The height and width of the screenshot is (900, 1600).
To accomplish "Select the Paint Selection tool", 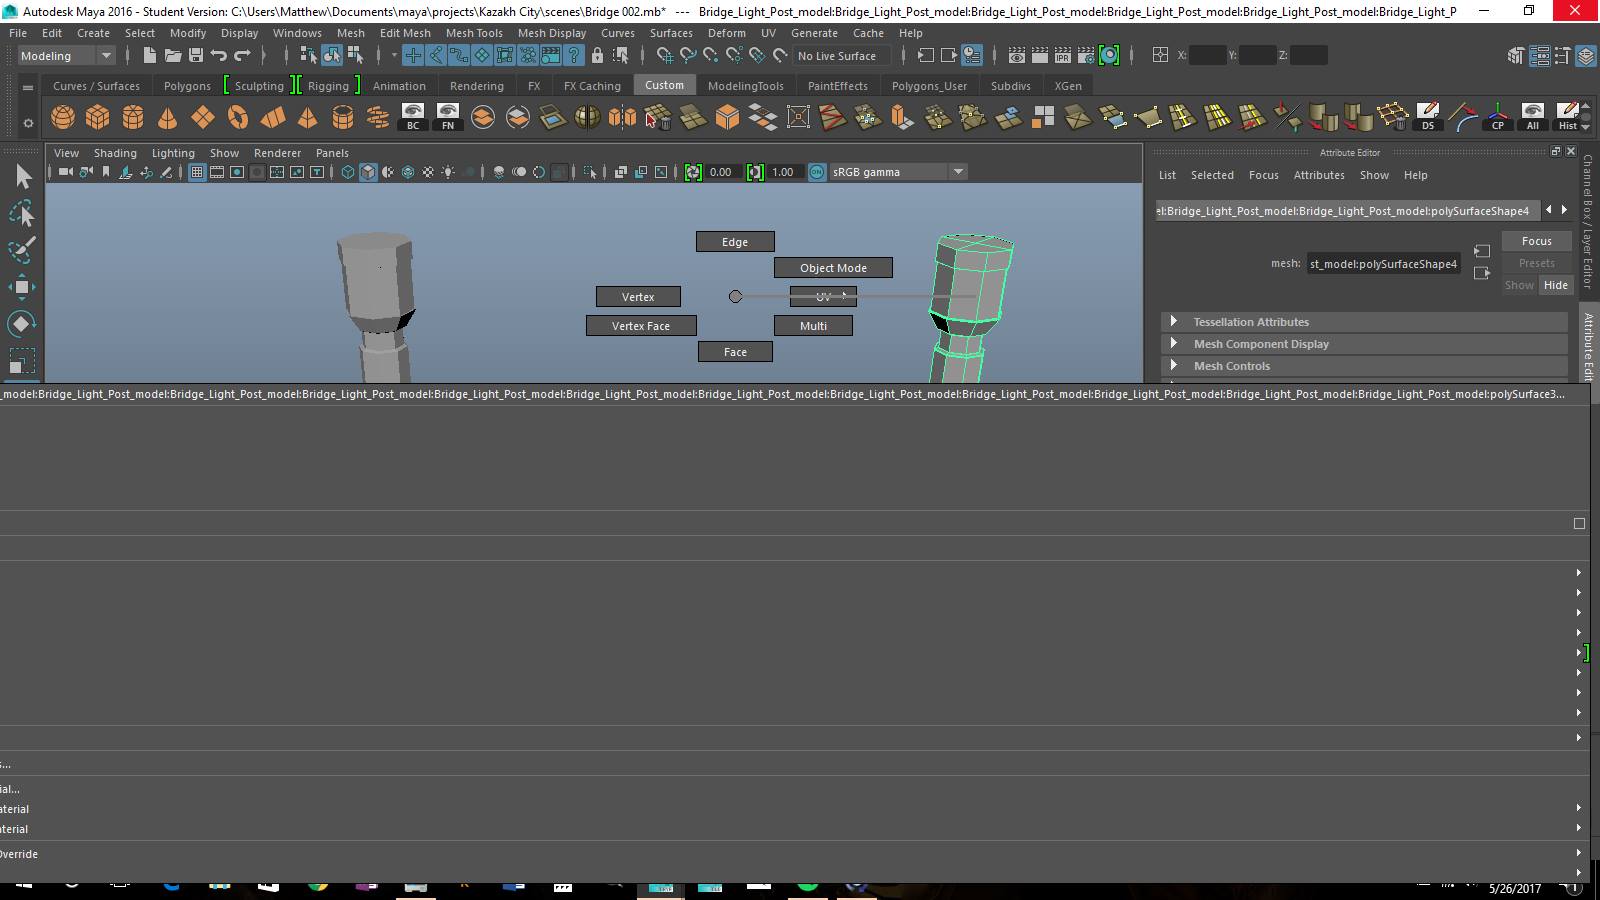I will point(23,250).
